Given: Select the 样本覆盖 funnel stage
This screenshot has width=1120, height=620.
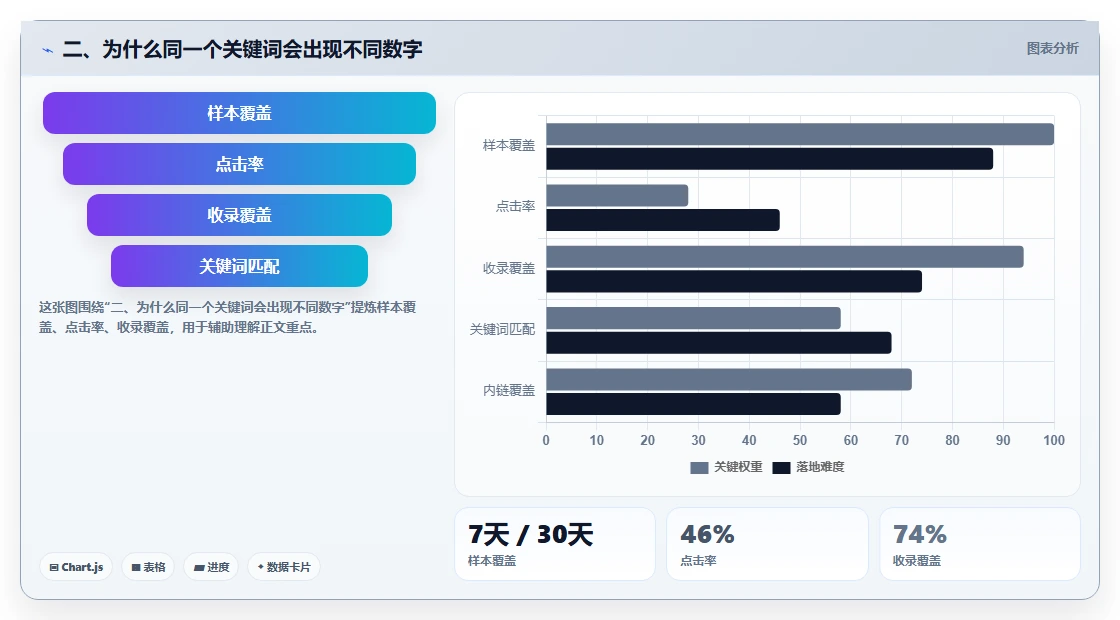Looking at the screenshot, I should pyautogui.click(x=239, y=113).
